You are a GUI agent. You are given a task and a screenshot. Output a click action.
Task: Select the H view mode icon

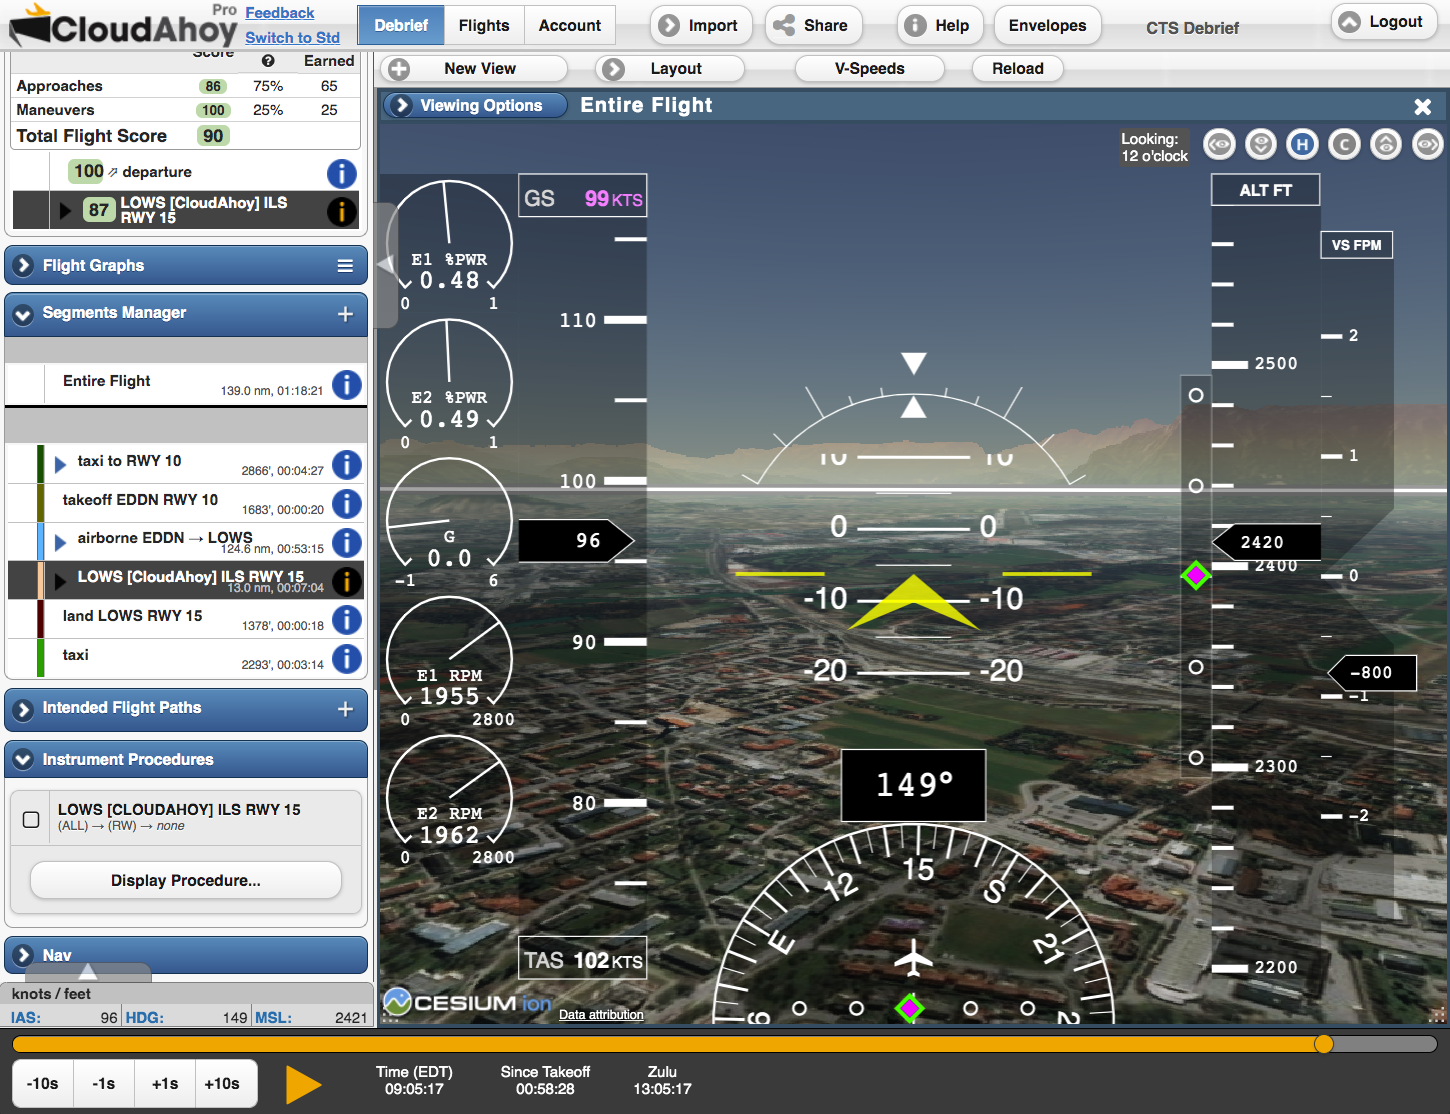(1302, 145)
